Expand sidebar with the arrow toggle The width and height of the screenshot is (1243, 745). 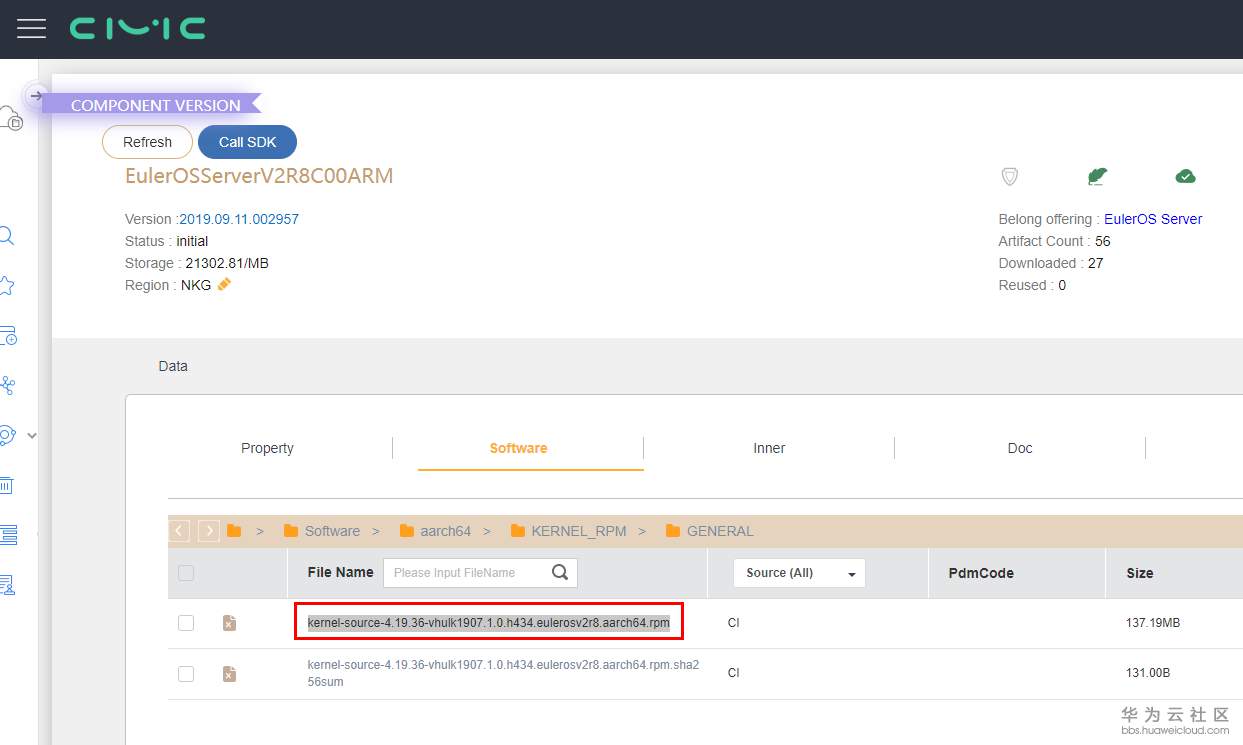(36, 96)
